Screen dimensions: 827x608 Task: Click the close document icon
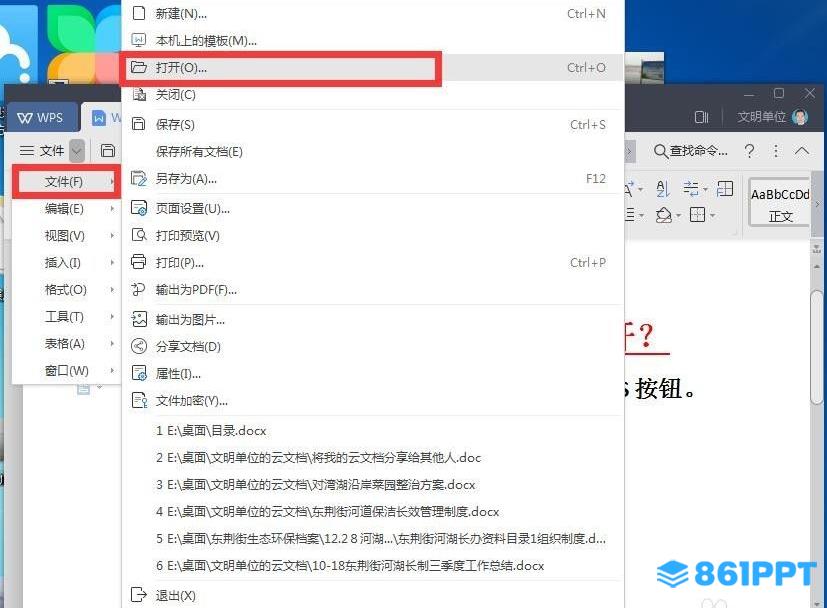(x=139, y=94)
